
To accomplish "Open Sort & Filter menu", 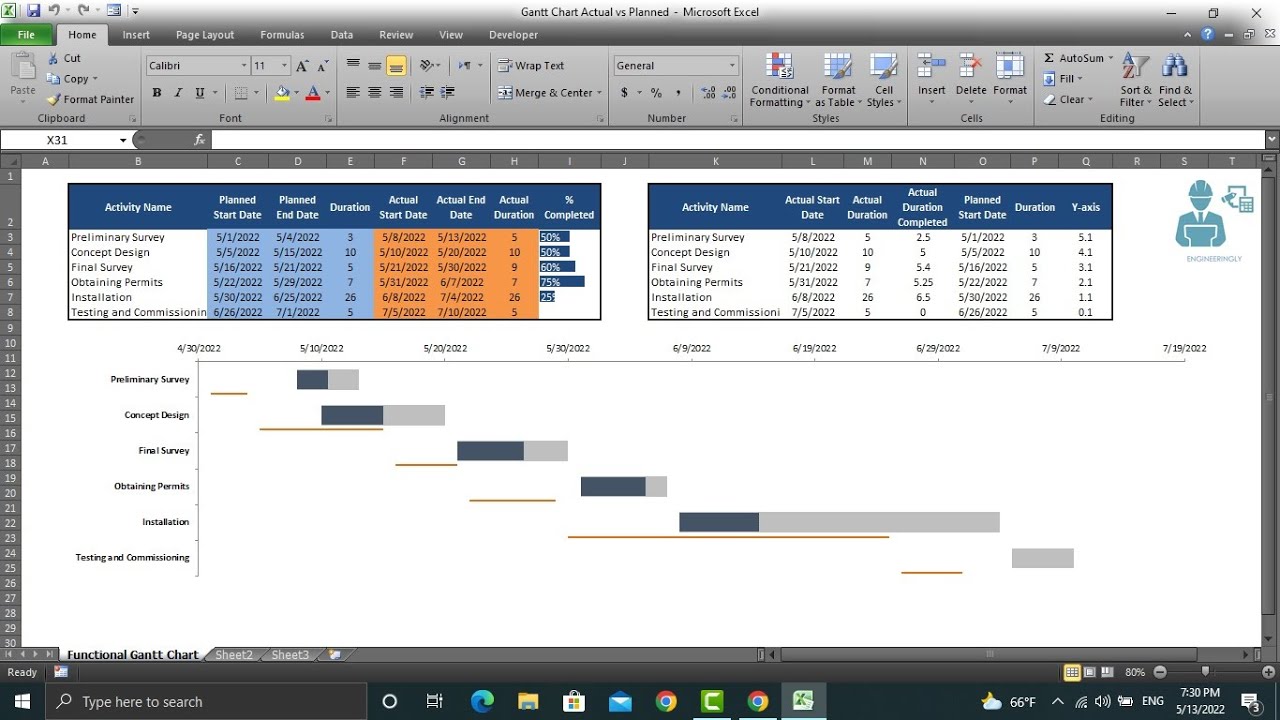I will point(1135,79).
